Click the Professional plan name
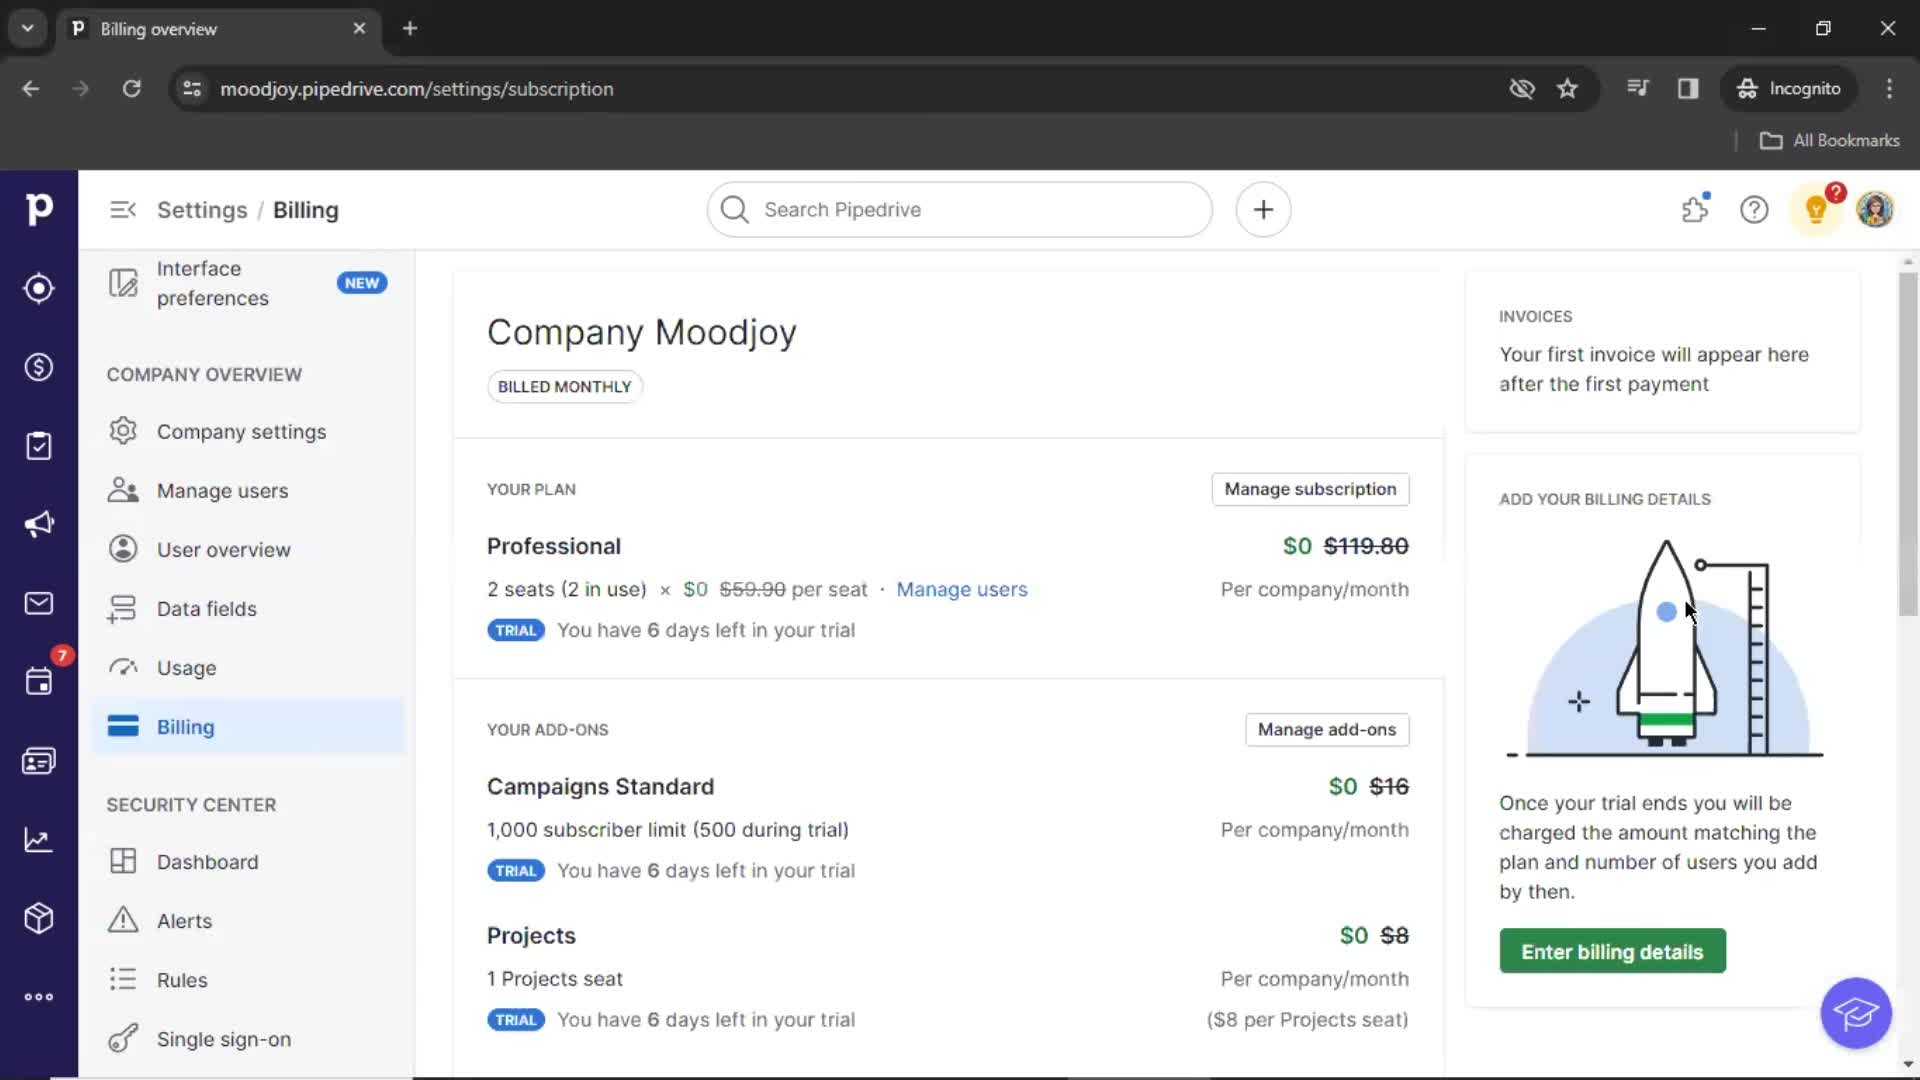The image size is (1920, 1080). pos(554,547)
